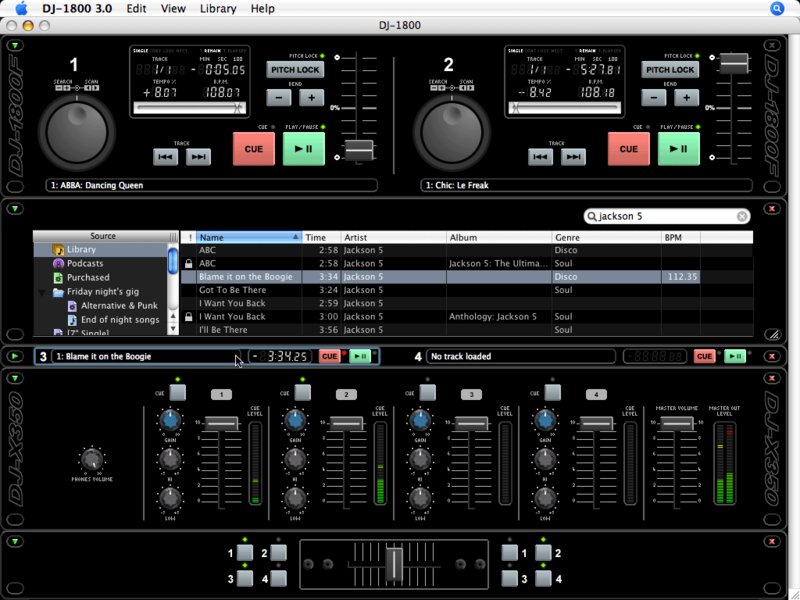Toggle mixer channel 1 cue button
This screenshot has width=800, height=600.
pyautogui.click(x=178, y=393)
